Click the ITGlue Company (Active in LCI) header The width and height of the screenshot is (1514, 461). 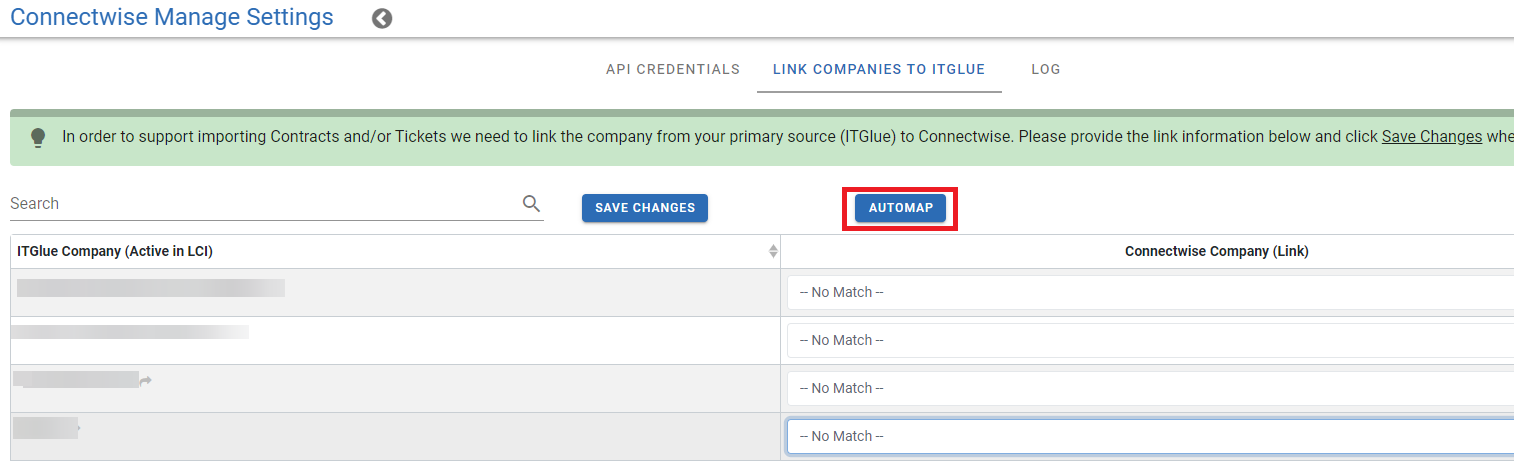pos(115,252)
